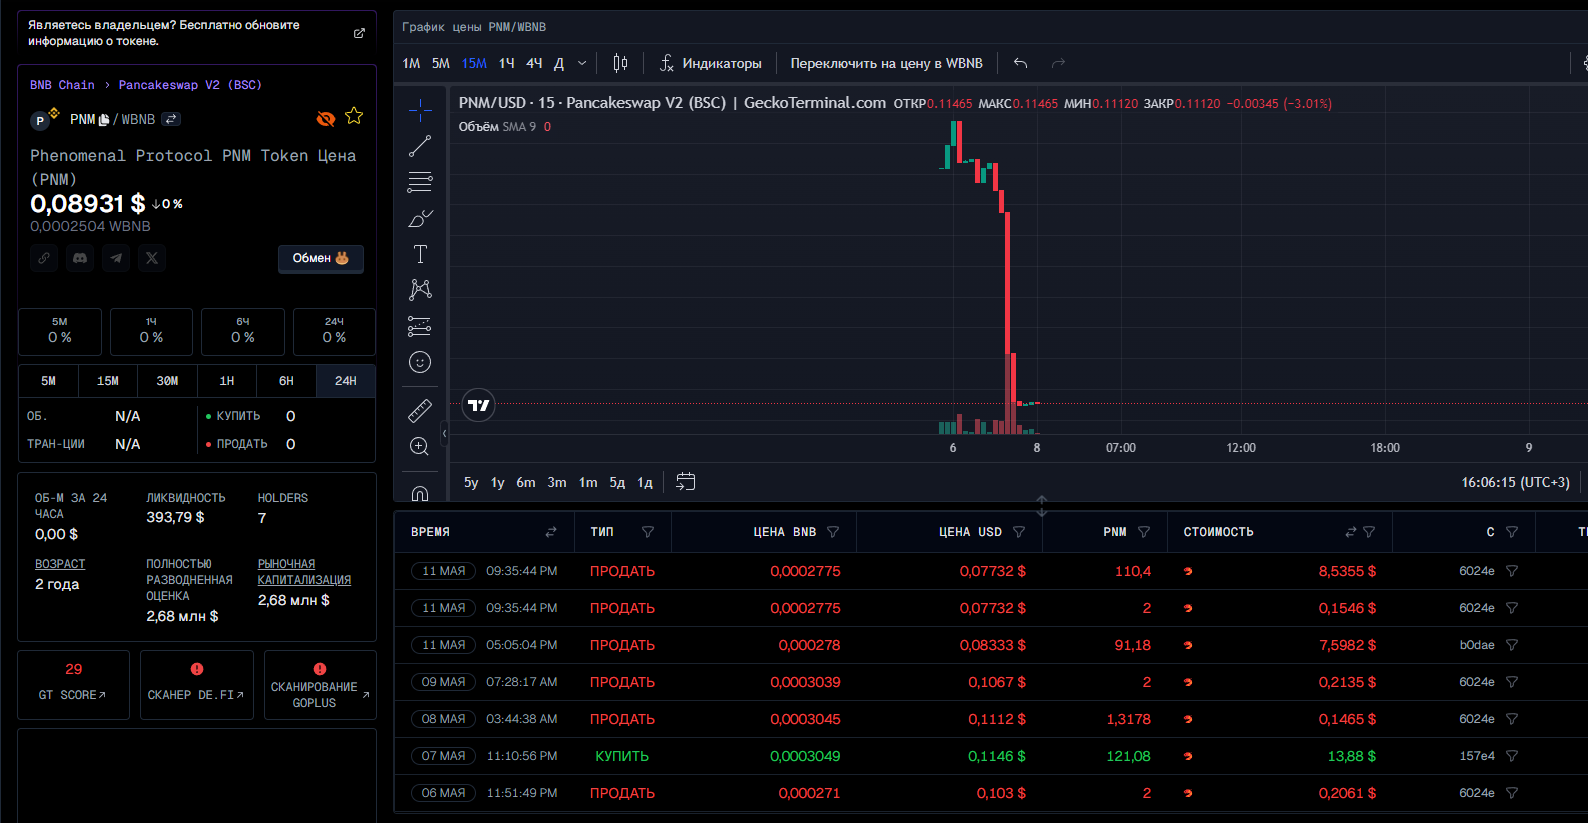
Task: Open the go-to-date calendar icon
Action: [685, 482]
